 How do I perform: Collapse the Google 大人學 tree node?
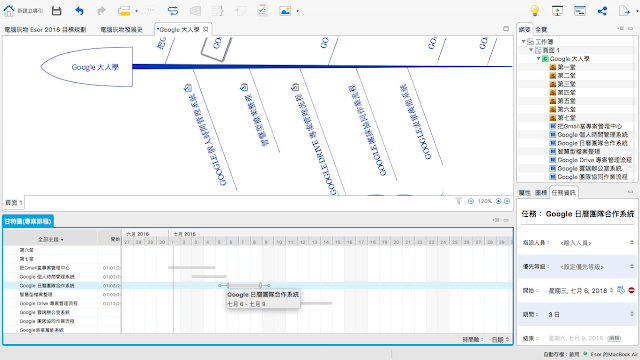click(538, 59)
